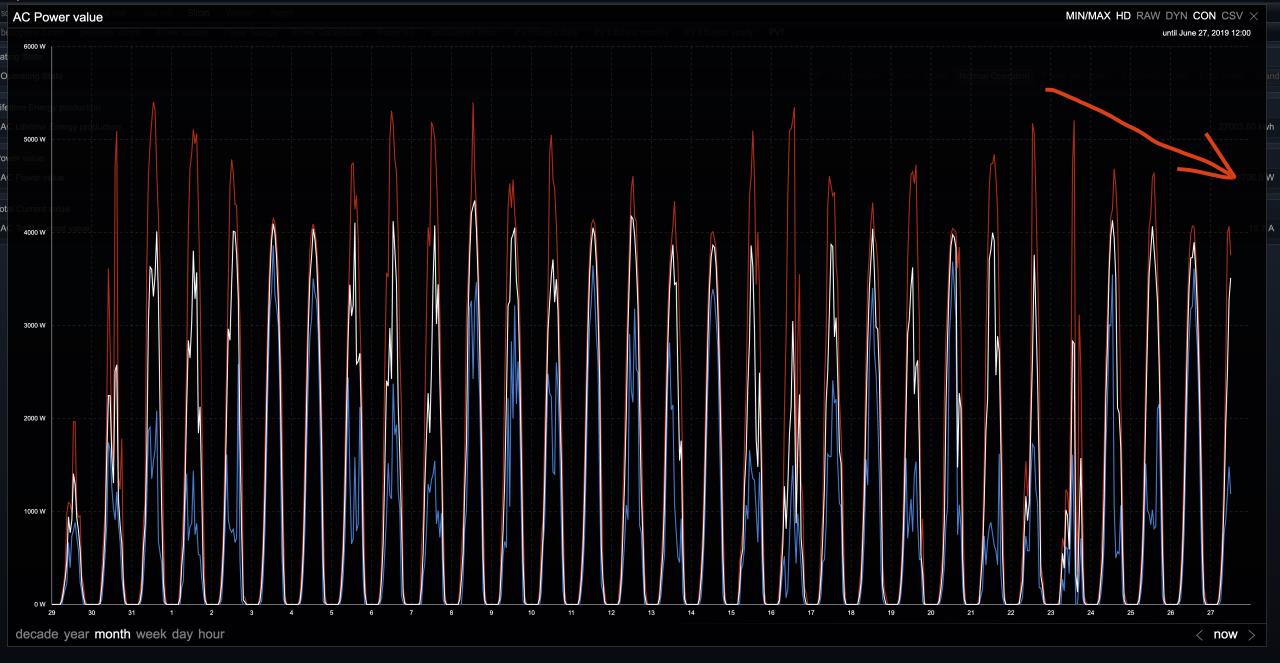Switch the time range to decade
The image size is (1280, 663).
point(37,634)
